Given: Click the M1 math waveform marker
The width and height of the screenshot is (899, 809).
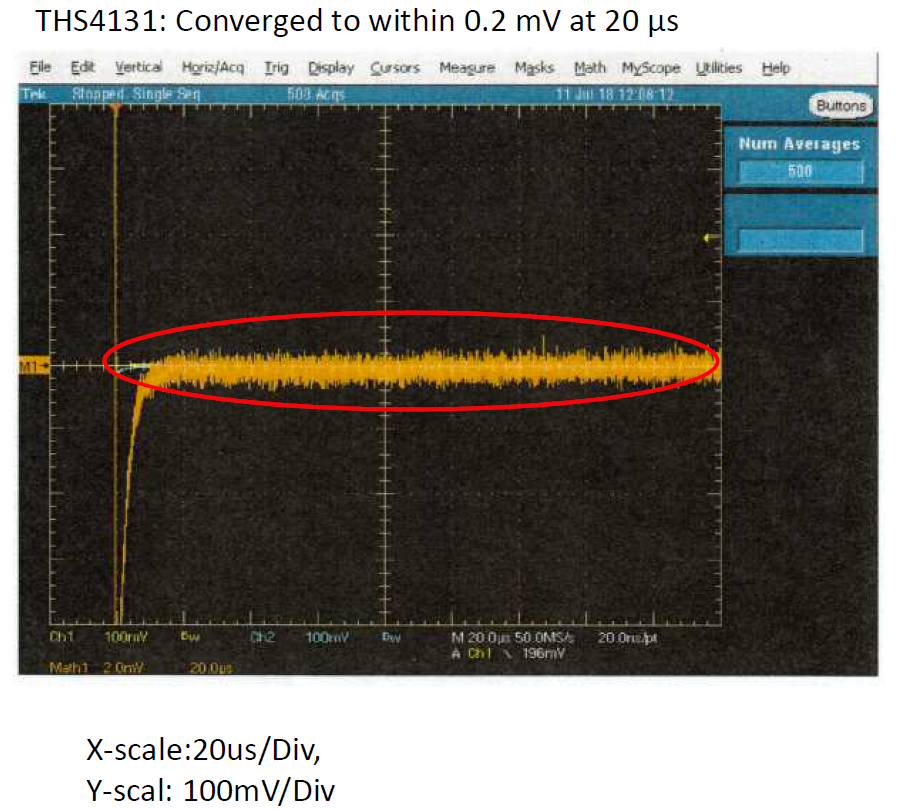Looking at the screenshot, I should click(34, 365).
